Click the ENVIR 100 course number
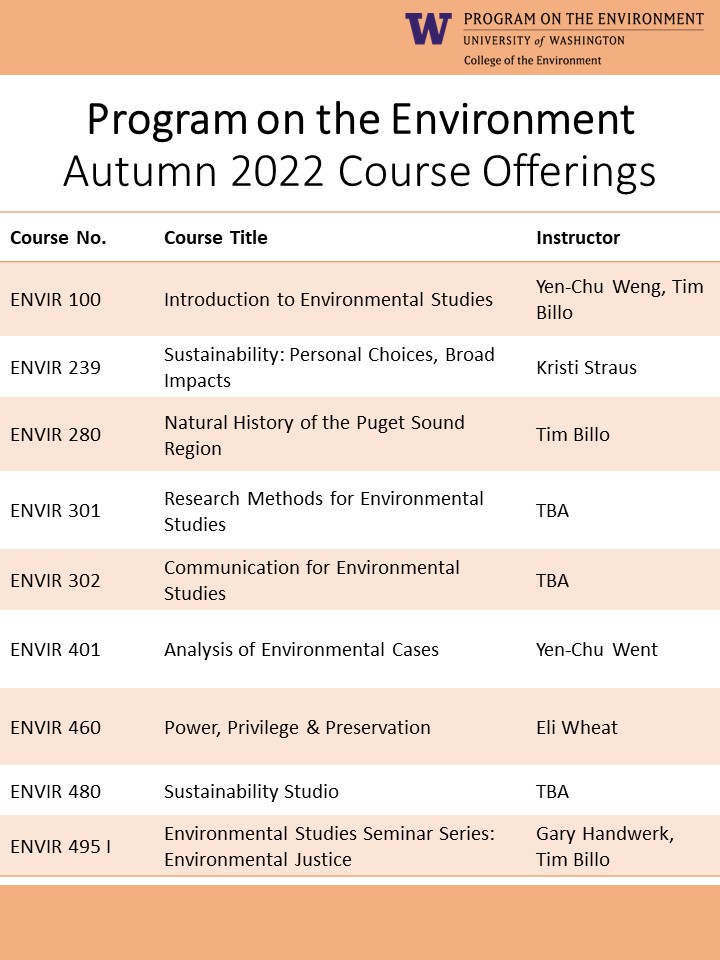 pyautogui.click(x=56, y=299)
